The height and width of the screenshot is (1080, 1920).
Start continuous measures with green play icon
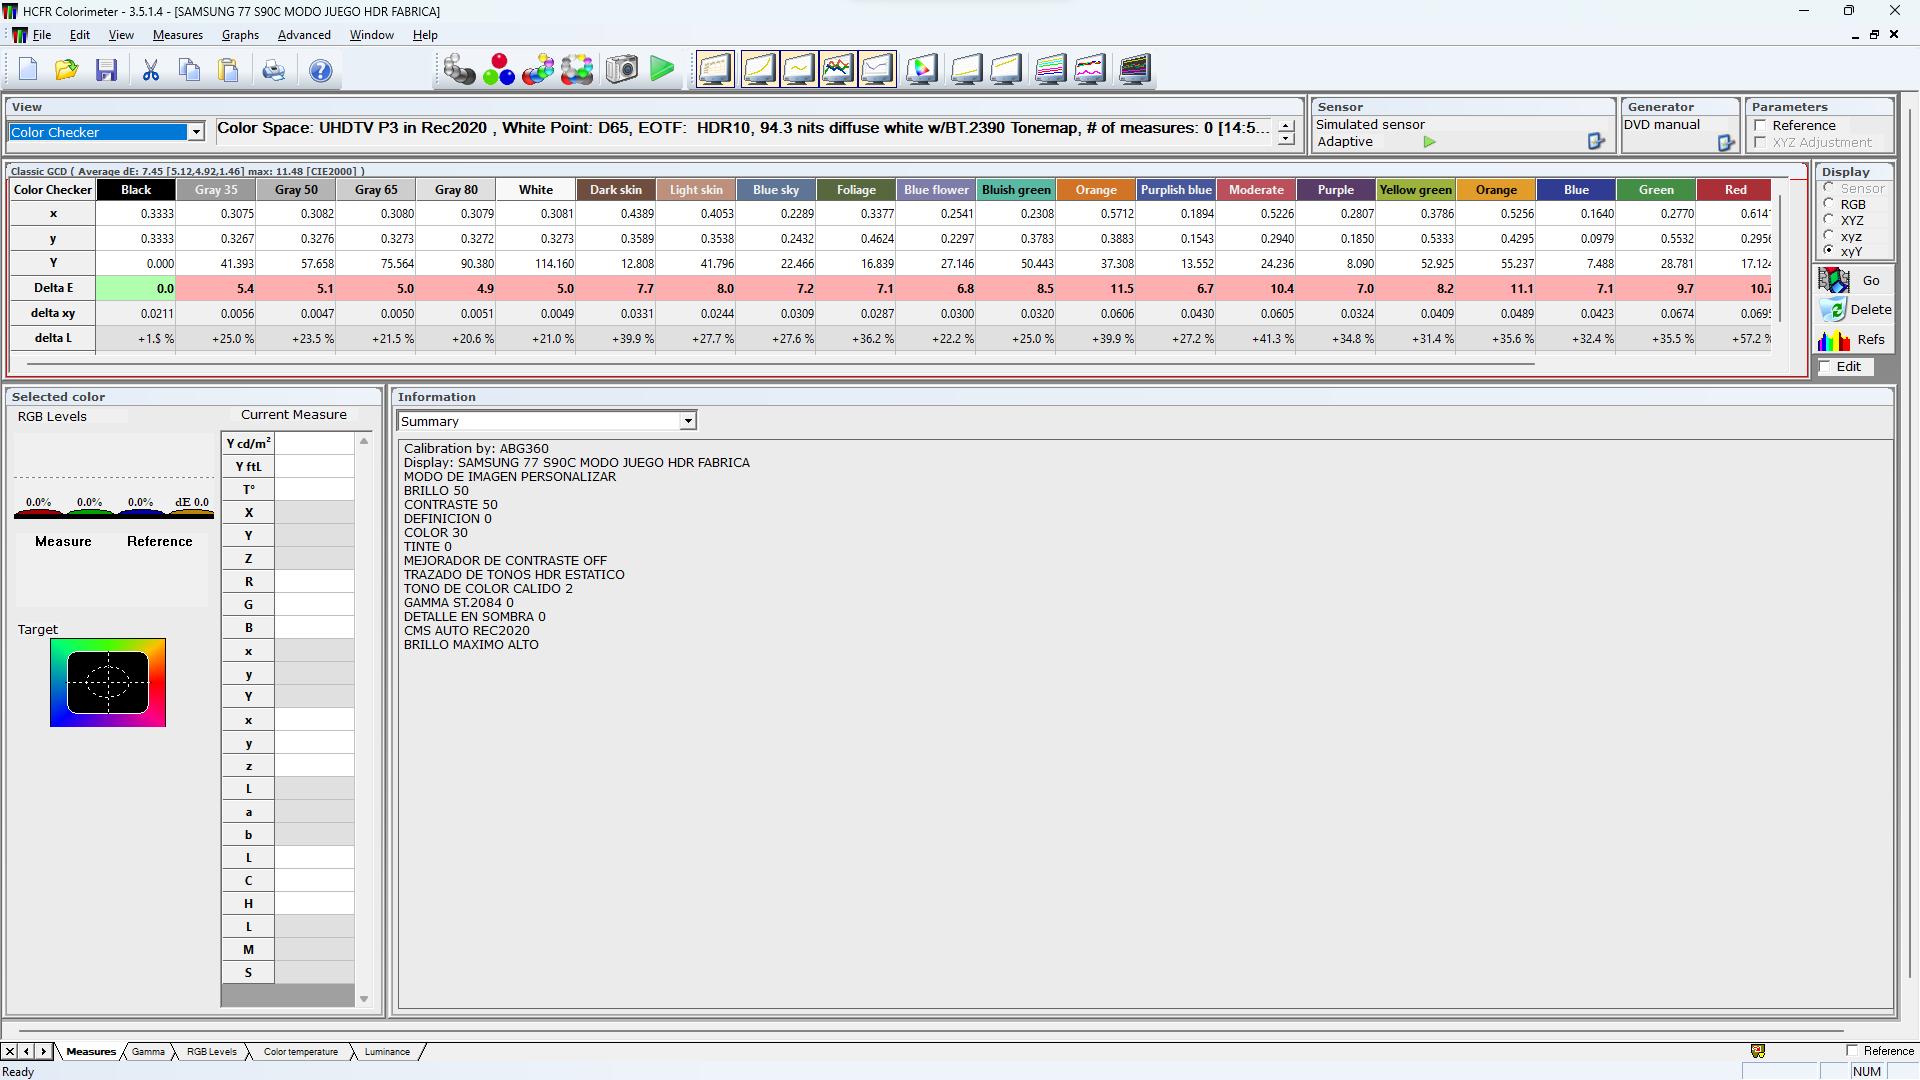(662, 69)
